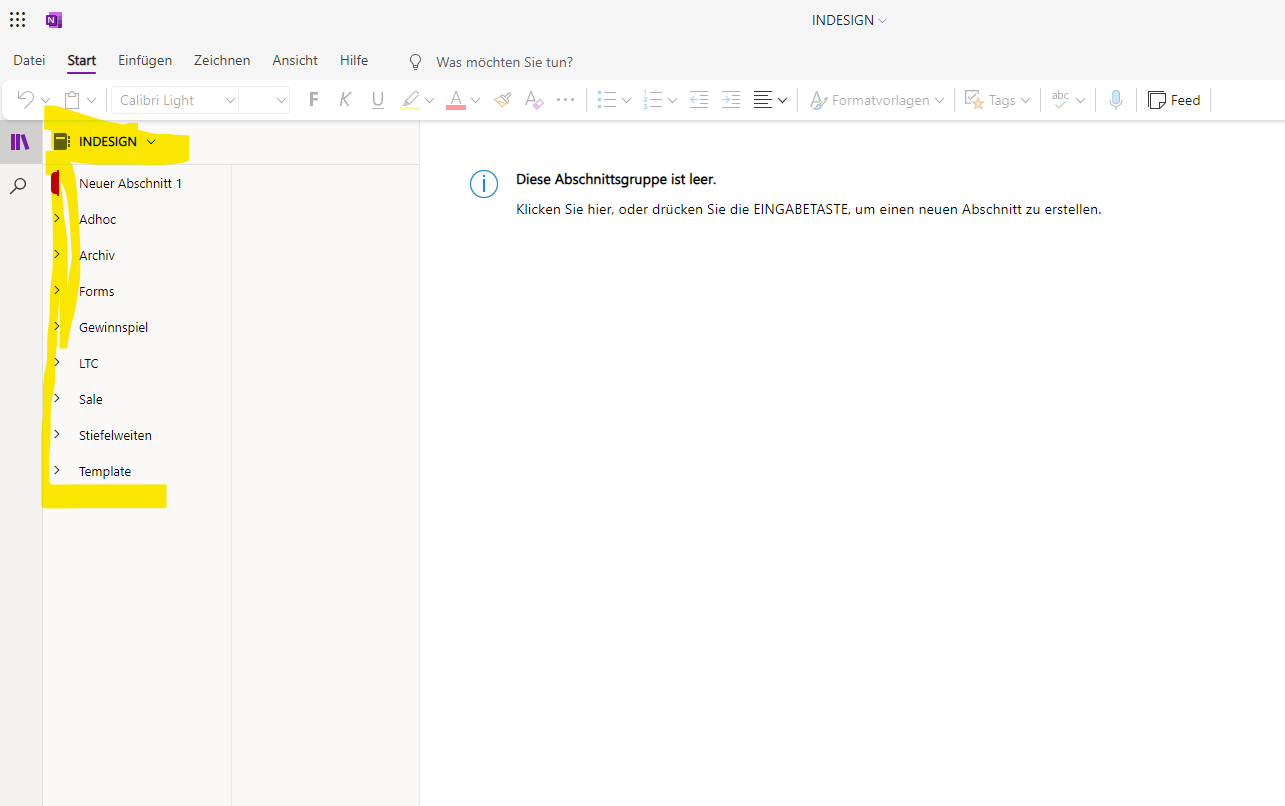Image resolution: width=1285 pixels, height=806 pixels.
Task: Open the highlight color dropdown arrow
Action: pyautogui.click(x=430, y=100)
